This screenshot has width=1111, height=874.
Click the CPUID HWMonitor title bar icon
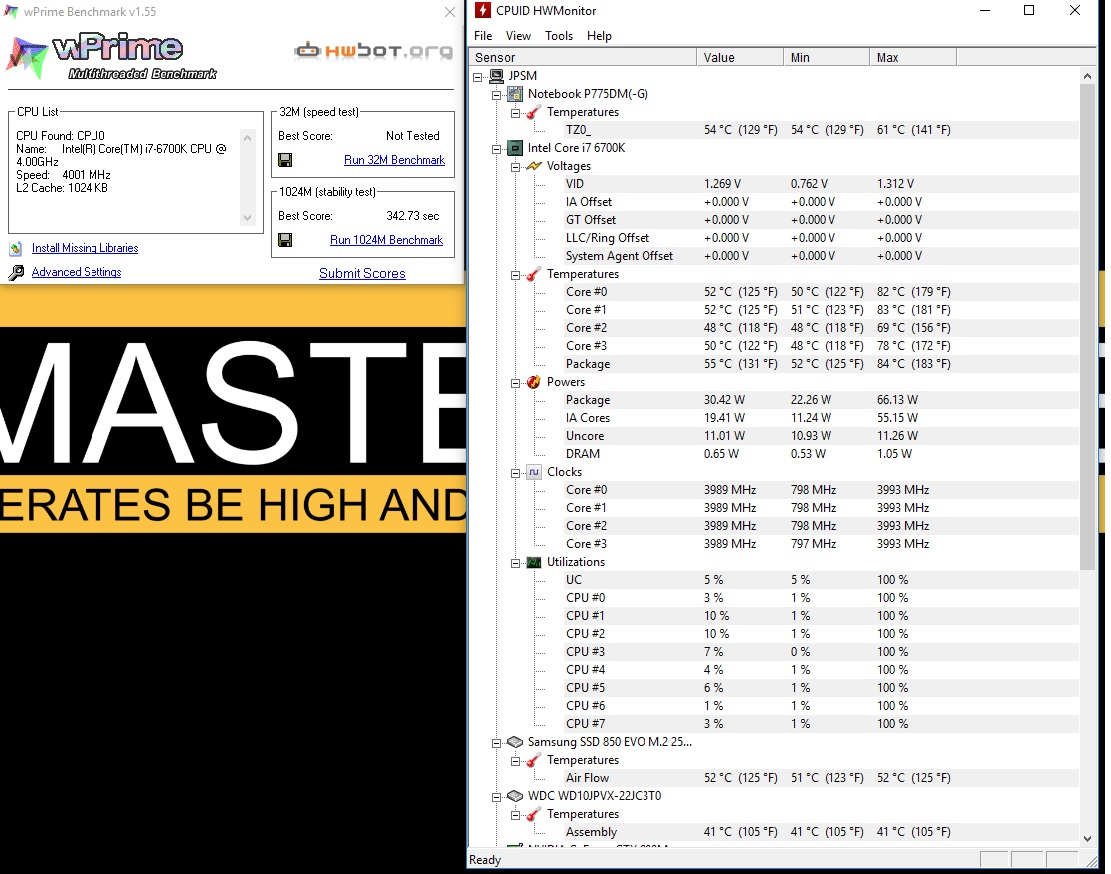[483, 11]
